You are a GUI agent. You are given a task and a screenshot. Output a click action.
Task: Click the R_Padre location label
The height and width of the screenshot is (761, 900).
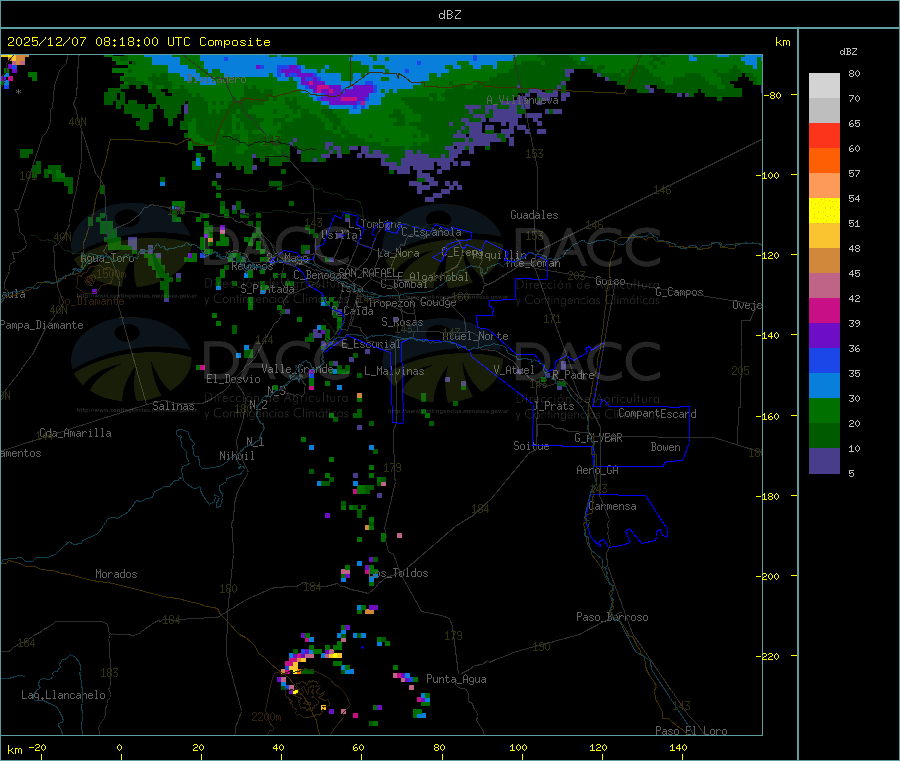(573, 375)
